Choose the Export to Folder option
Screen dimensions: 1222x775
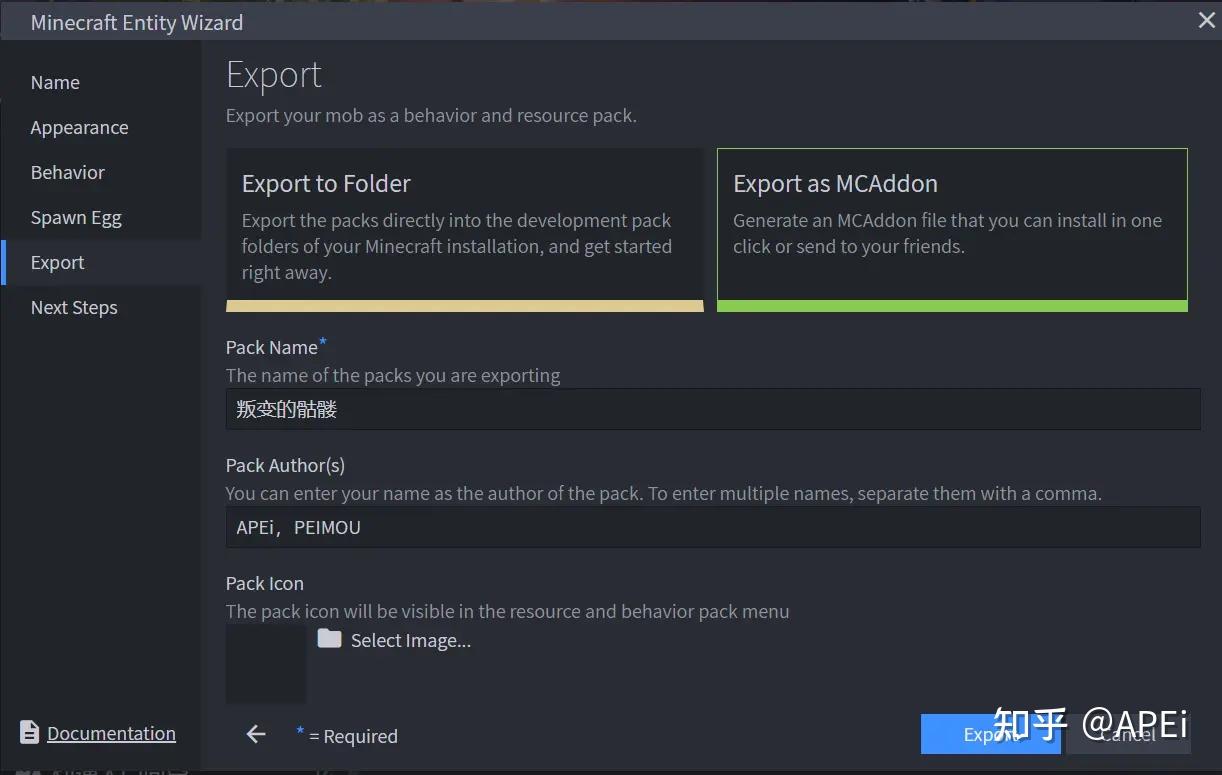tap(465, 230)
